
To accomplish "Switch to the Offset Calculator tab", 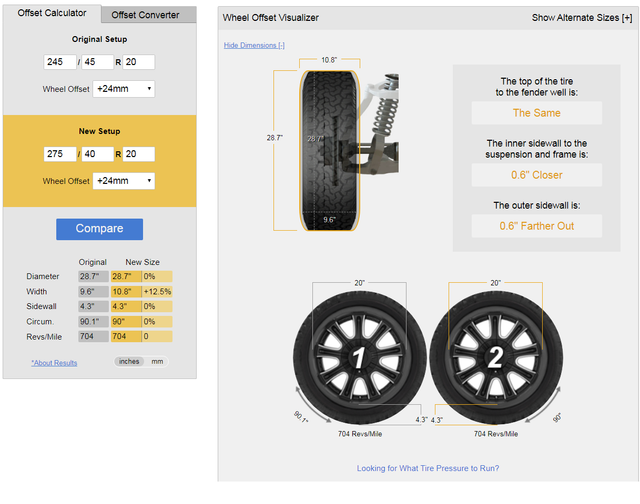I will 52,13.
